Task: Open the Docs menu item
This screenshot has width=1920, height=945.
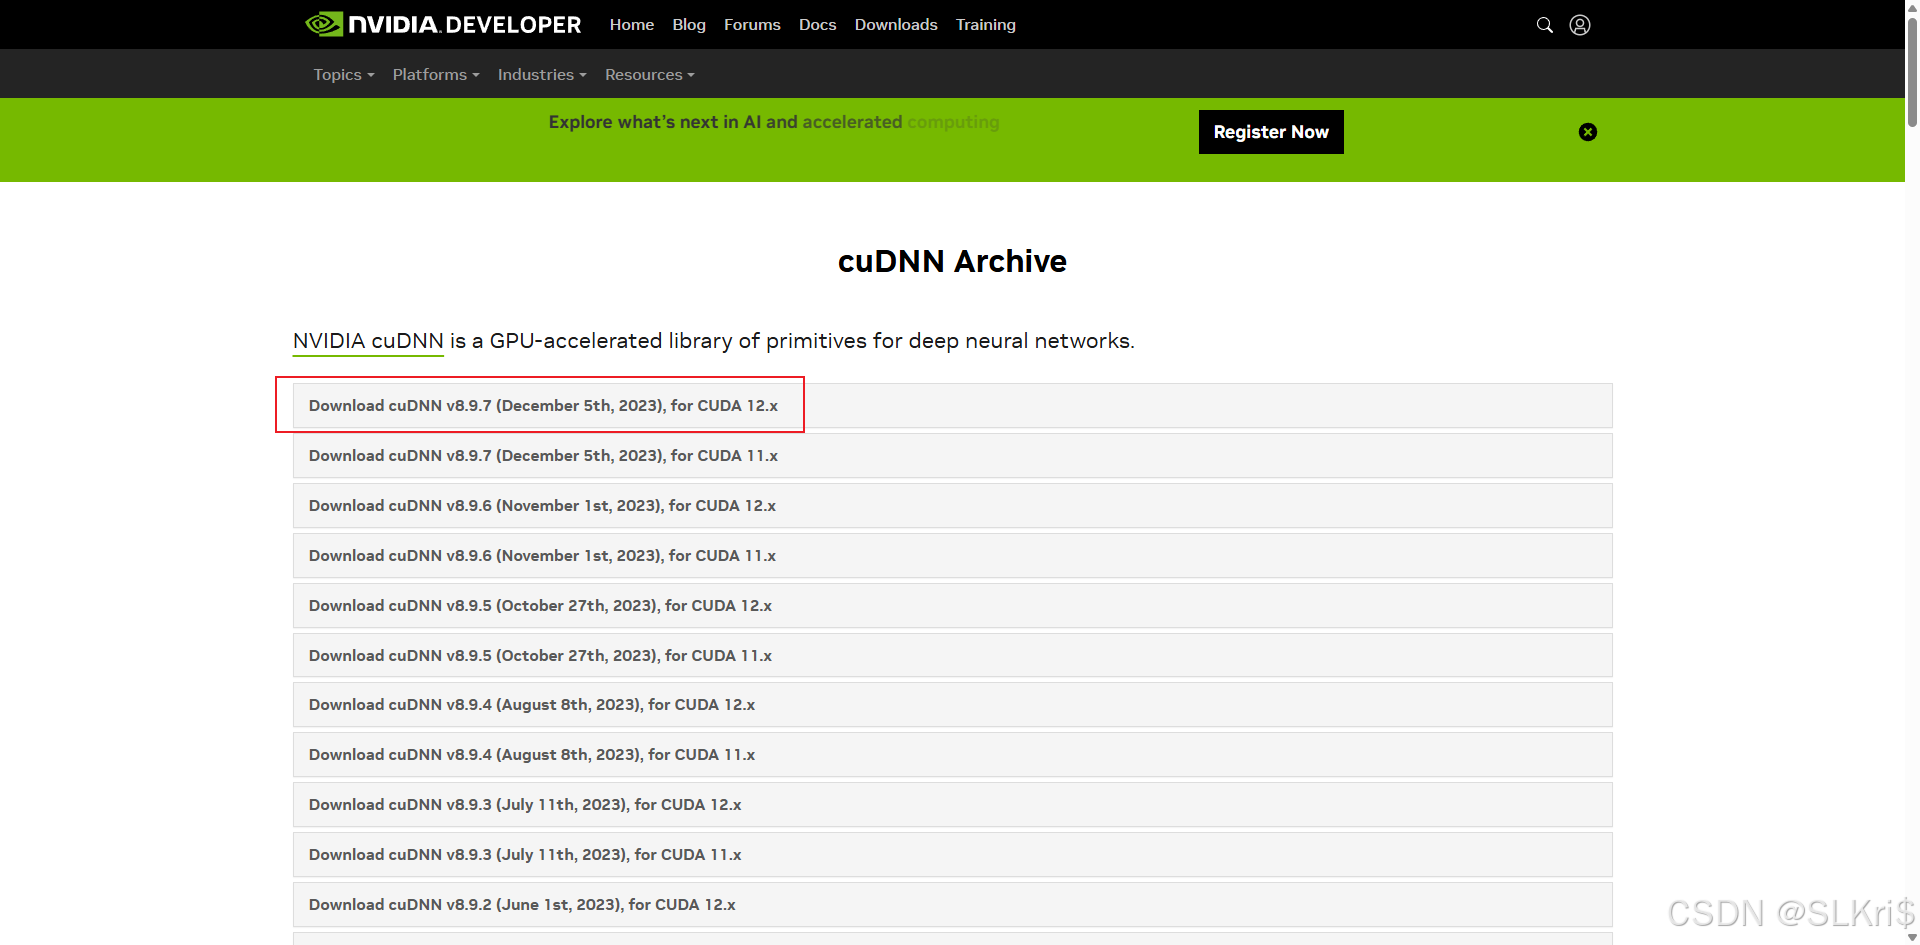Action: [x=817, y=25]
